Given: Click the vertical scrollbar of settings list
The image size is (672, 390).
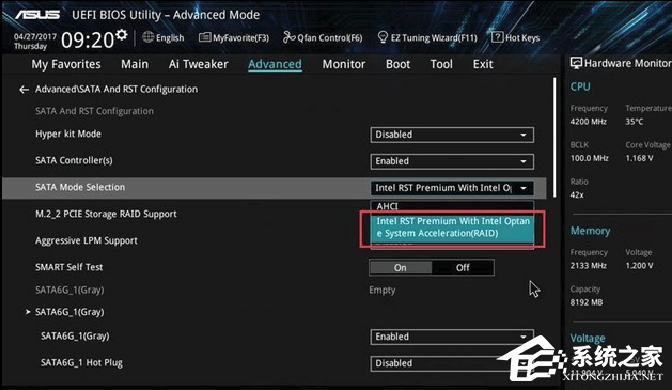Looking at the screenshot, I should click(x=555, y=137).
